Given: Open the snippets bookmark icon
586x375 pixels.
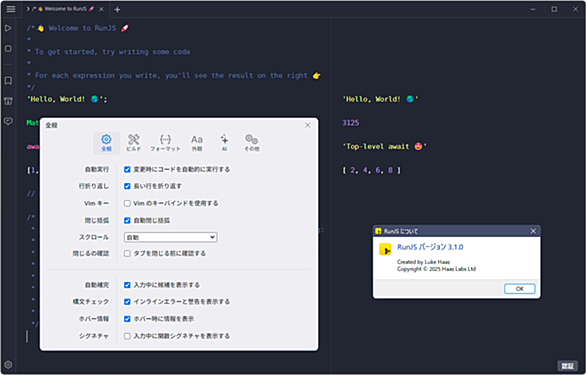Looking at the screenshot, I should (x=8, y=80).
